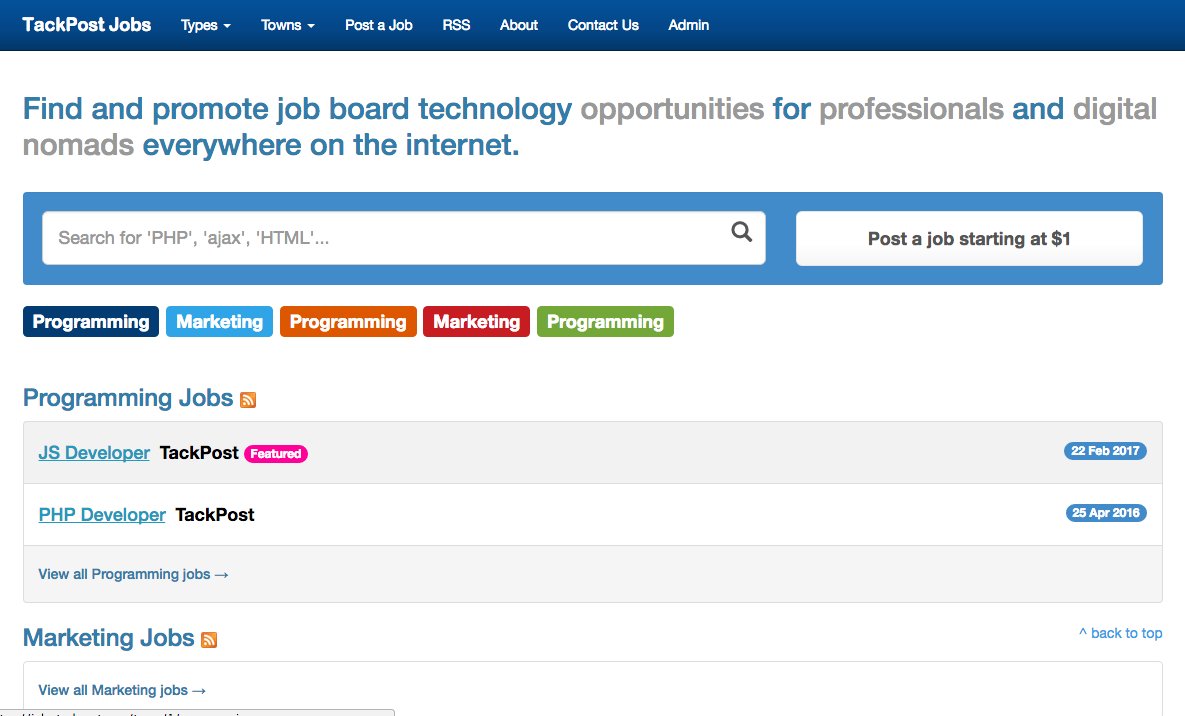Choose the orange Programming tag

pyautogui.click(x=348, y=322)
